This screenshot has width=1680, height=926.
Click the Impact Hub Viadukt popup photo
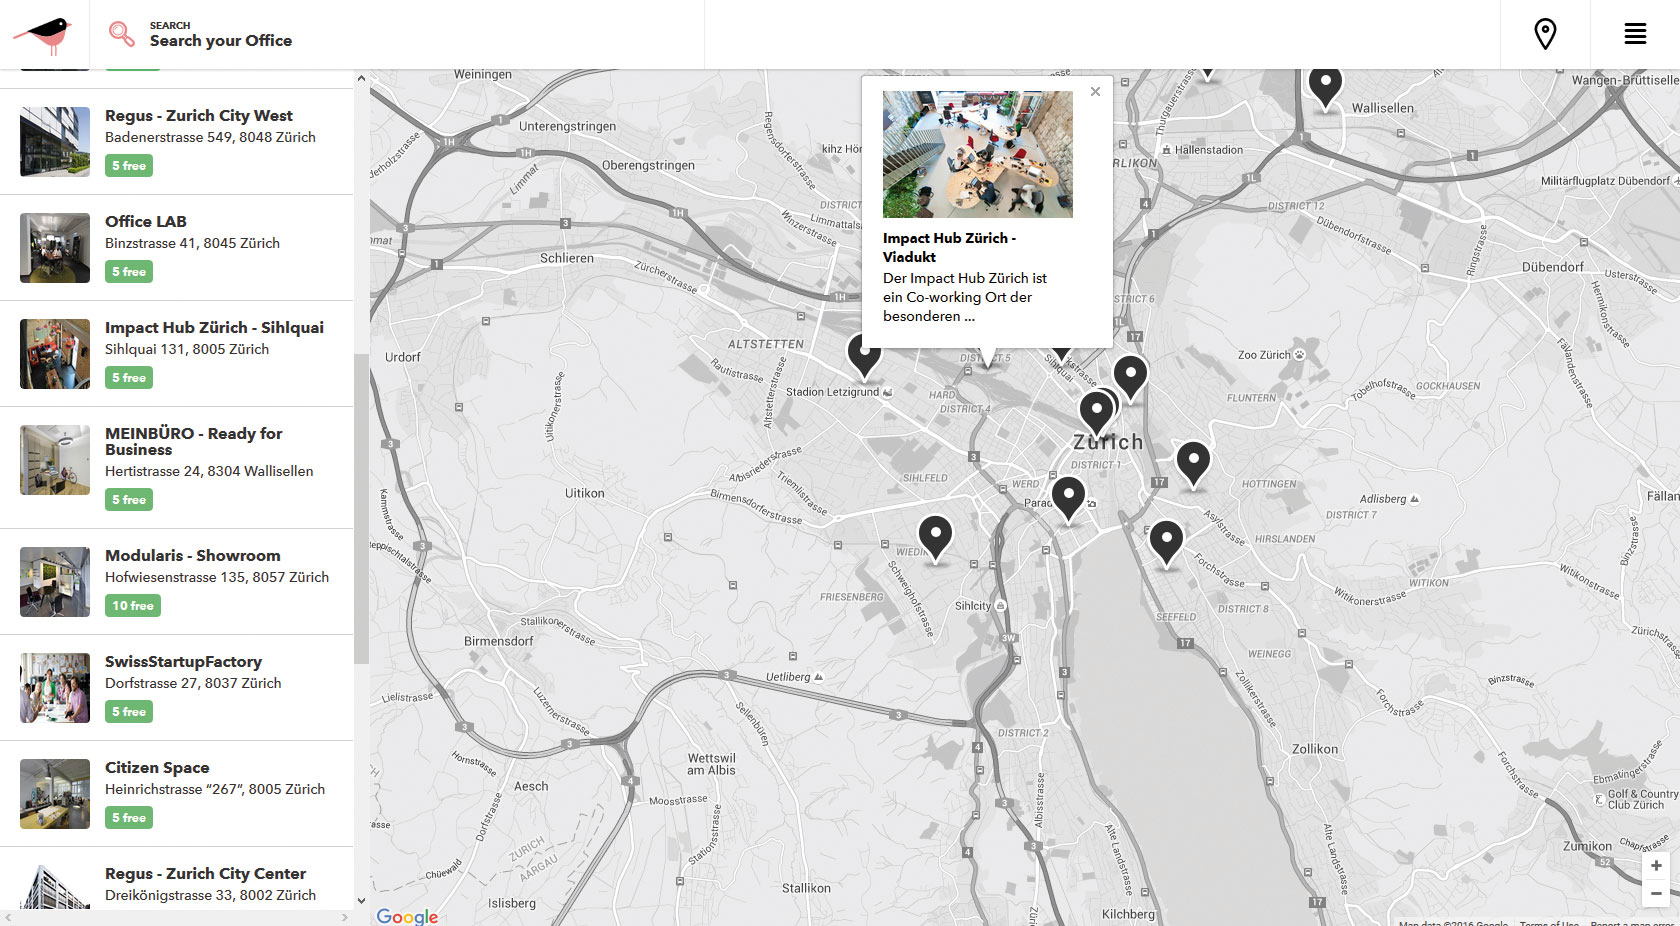click(977, 154)
